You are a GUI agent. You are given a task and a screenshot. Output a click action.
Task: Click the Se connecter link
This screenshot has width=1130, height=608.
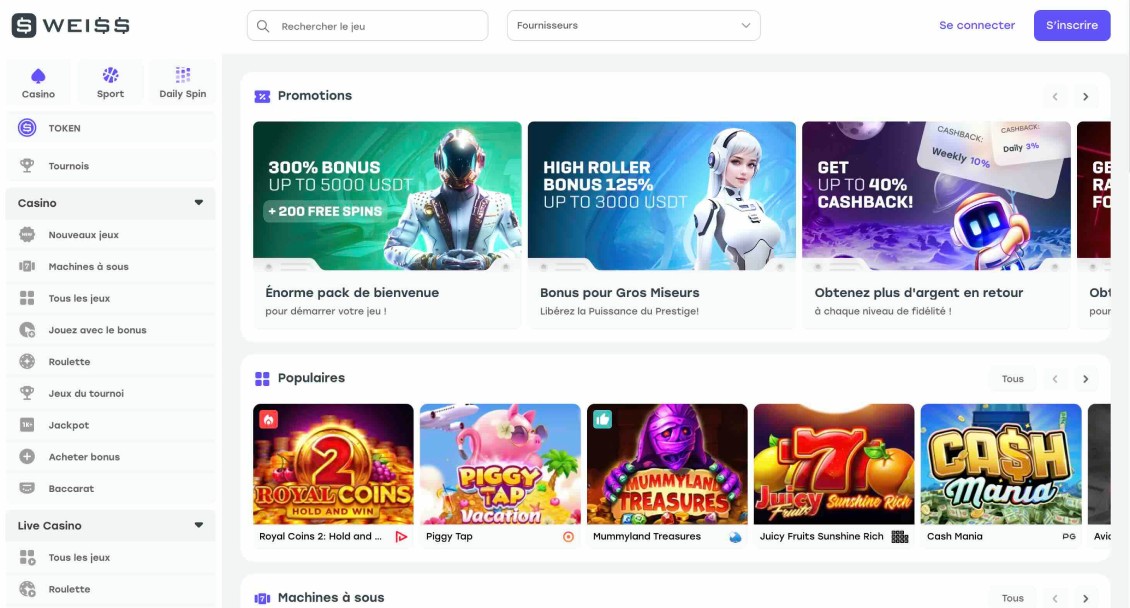coord(977,25)
